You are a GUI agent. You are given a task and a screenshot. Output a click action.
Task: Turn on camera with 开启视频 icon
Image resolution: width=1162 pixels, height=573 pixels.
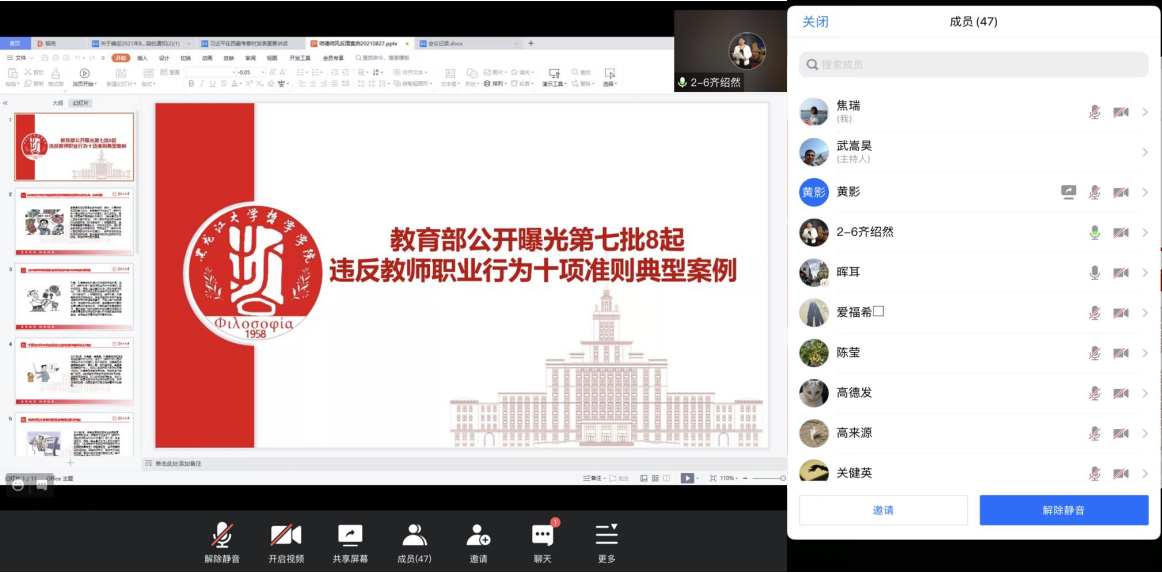[x=286, y=535]
